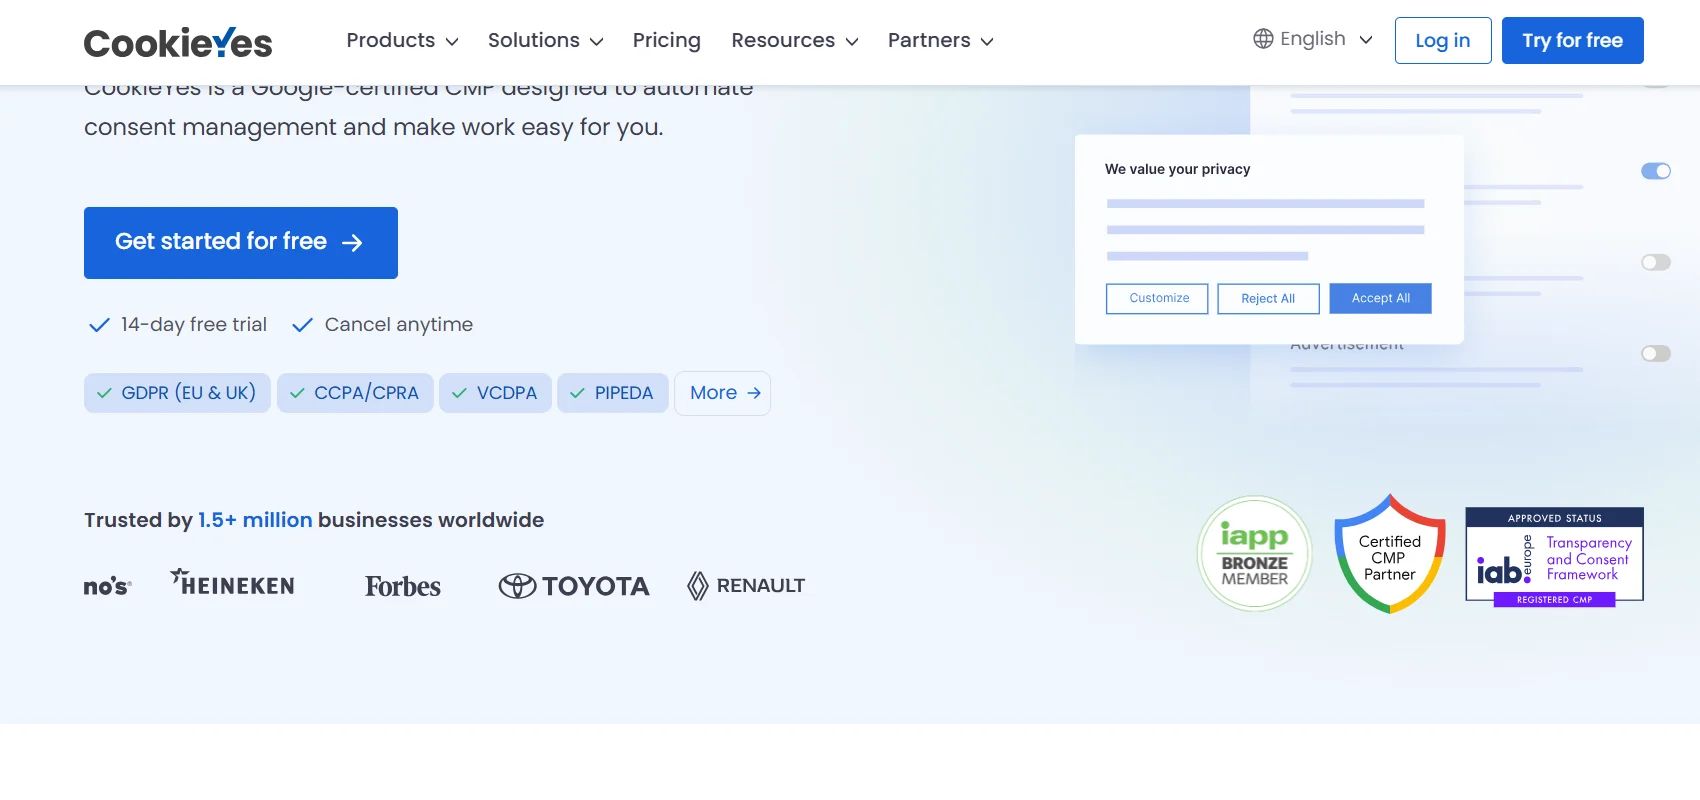
Task: Open the English language selector
Action: (1313, 39)
